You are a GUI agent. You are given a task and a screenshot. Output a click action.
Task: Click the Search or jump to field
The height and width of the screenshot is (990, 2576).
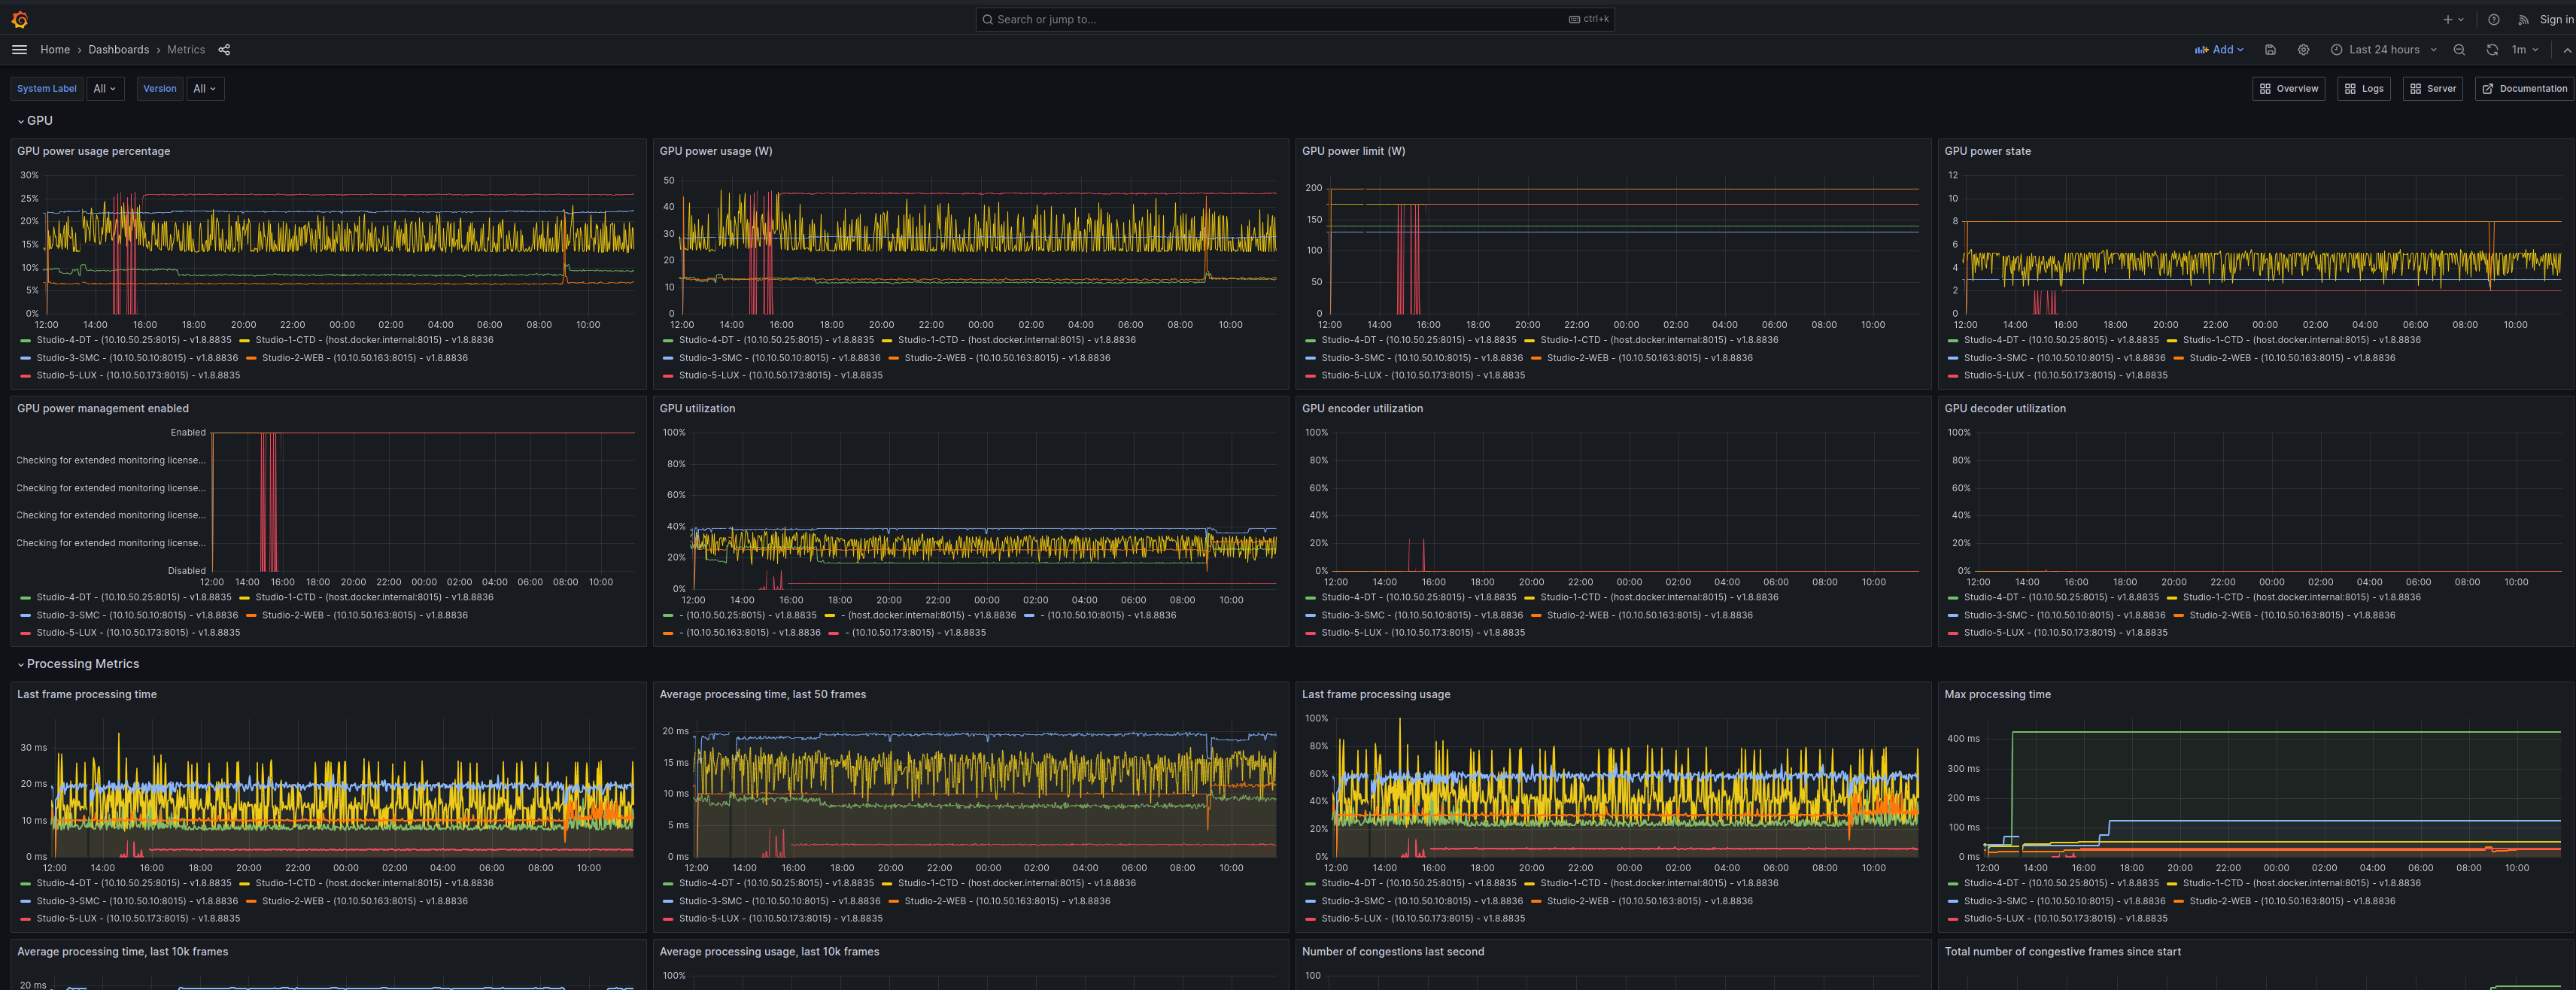(1294, 19)
